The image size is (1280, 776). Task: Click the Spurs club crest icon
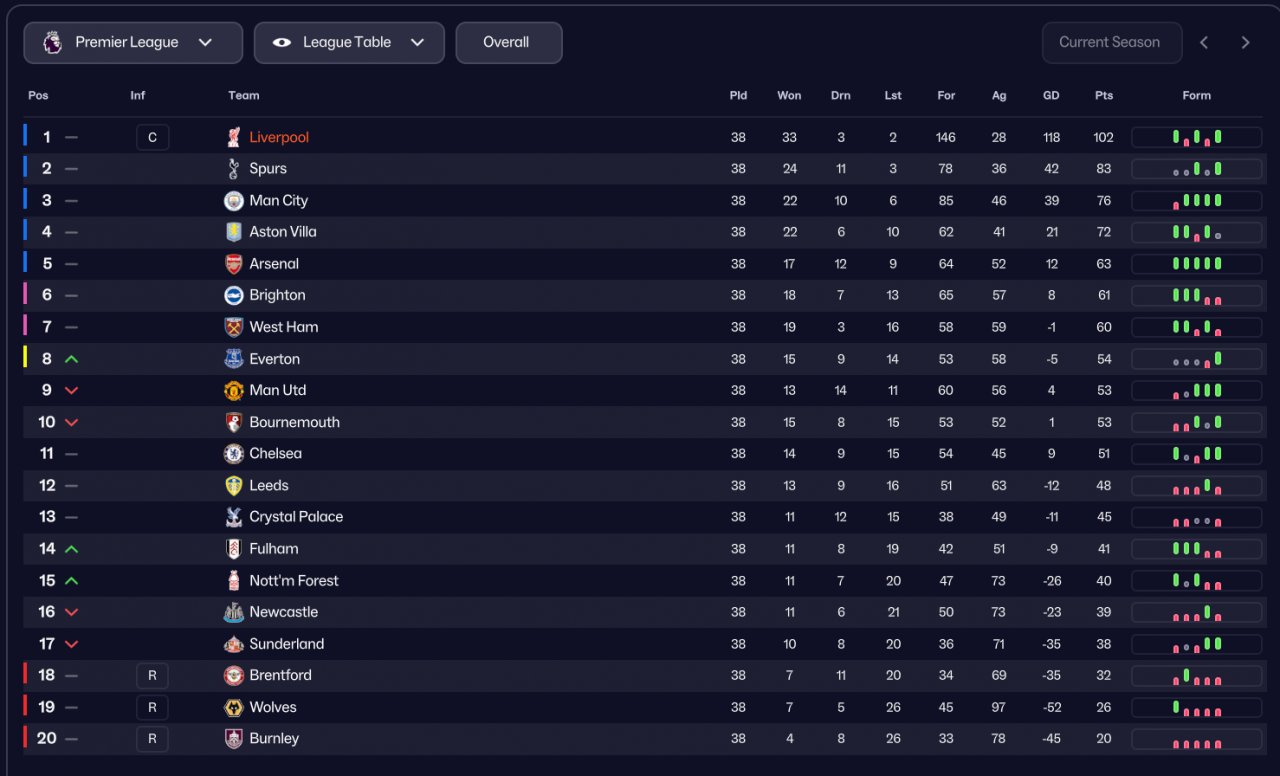coord(234,169)
